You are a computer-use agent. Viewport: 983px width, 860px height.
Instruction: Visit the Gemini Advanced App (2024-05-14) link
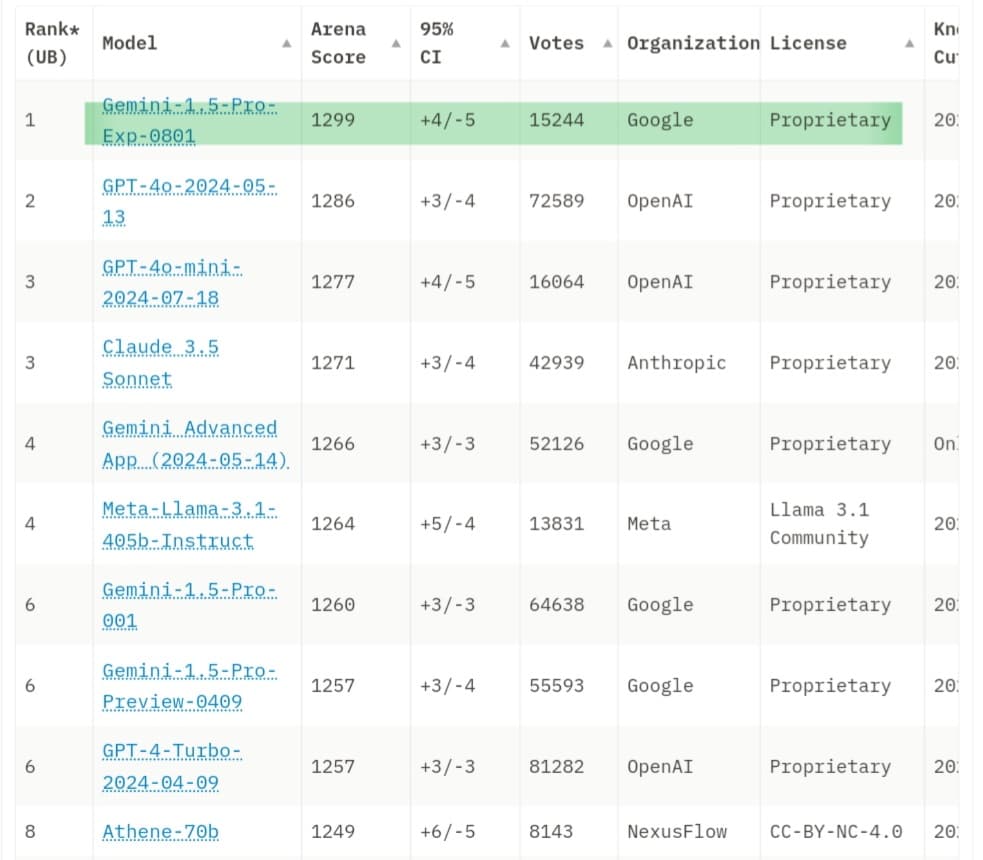point(194,444)
